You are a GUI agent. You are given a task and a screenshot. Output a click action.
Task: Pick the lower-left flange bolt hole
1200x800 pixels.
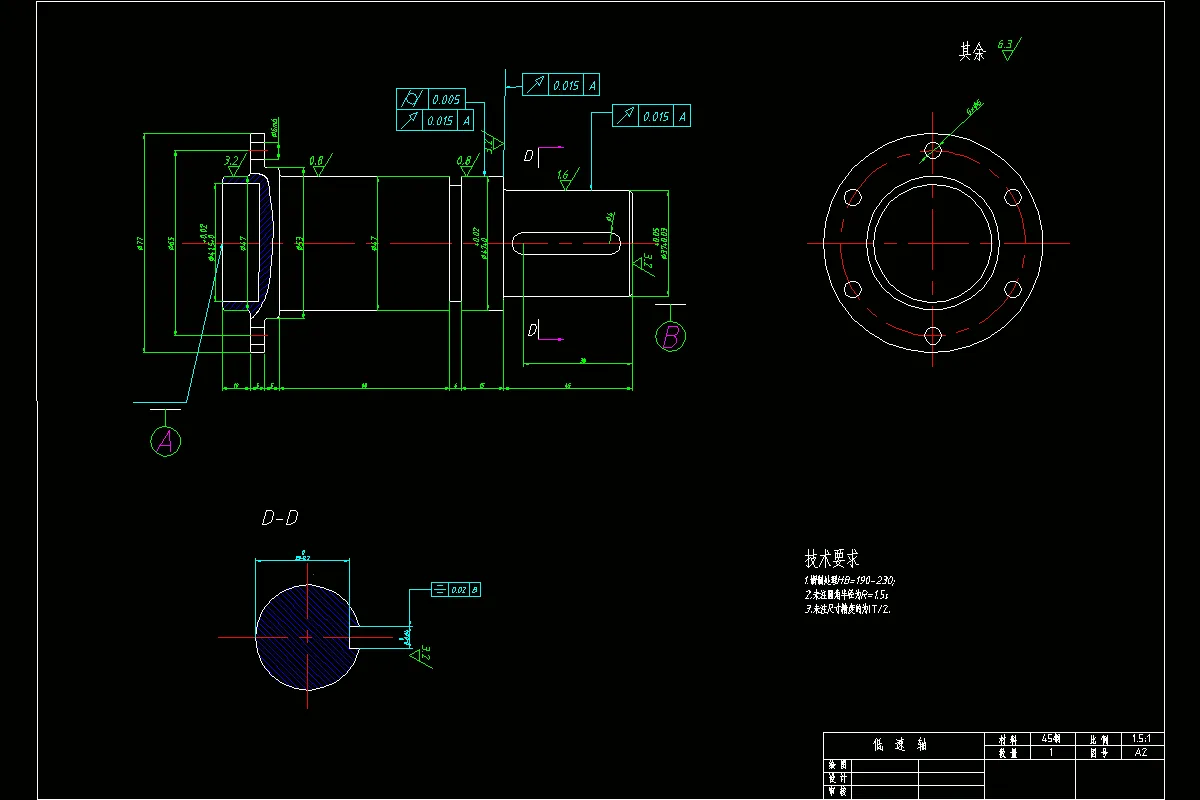(854, 289)
